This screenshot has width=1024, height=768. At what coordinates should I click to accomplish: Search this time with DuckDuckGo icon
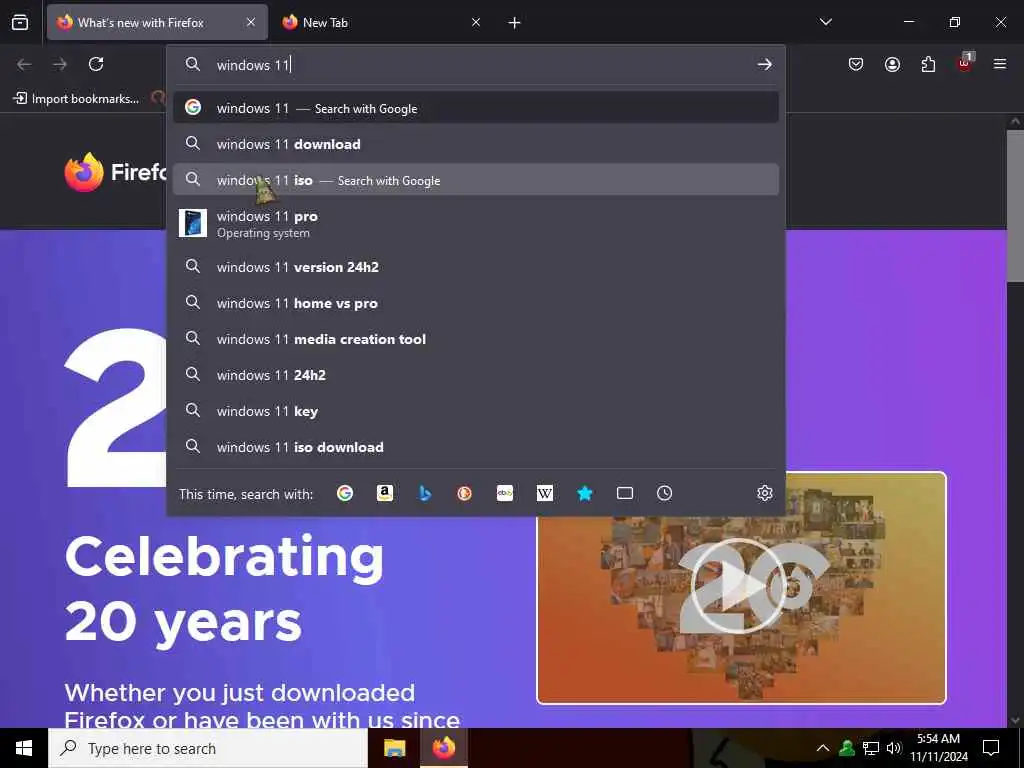(464, 493)
